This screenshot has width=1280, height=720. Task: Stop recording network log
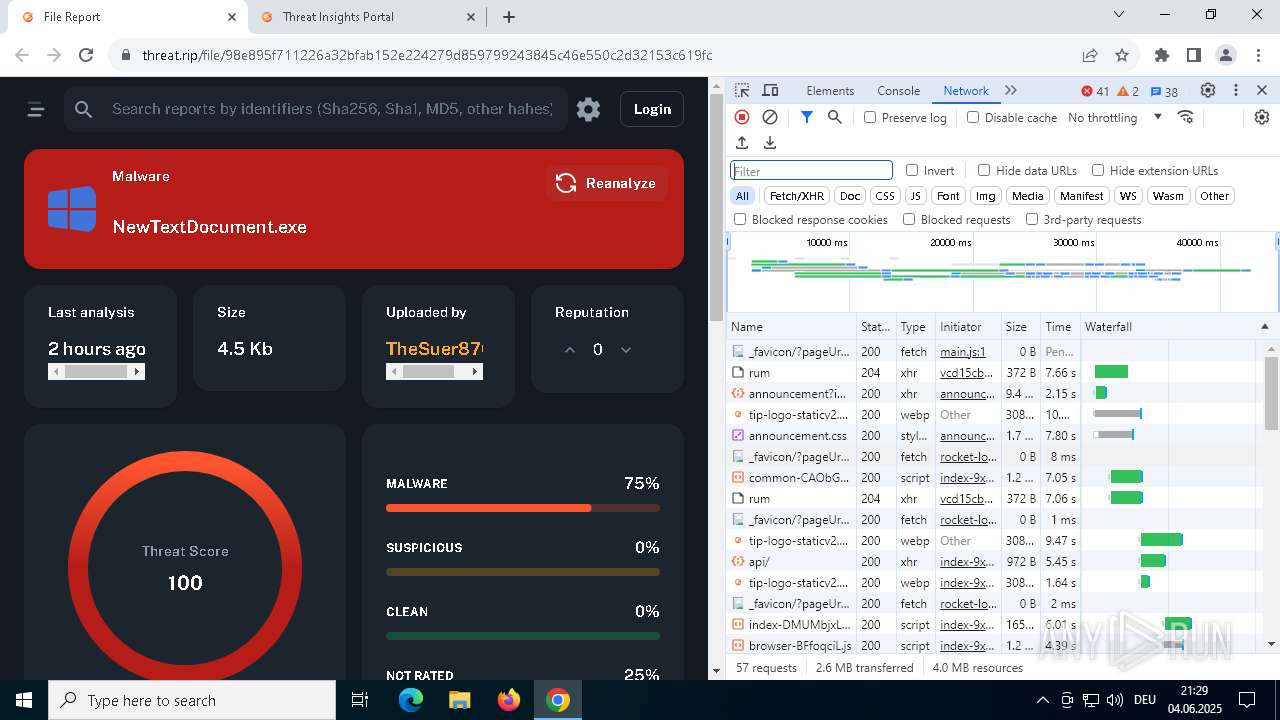(742, 117)
